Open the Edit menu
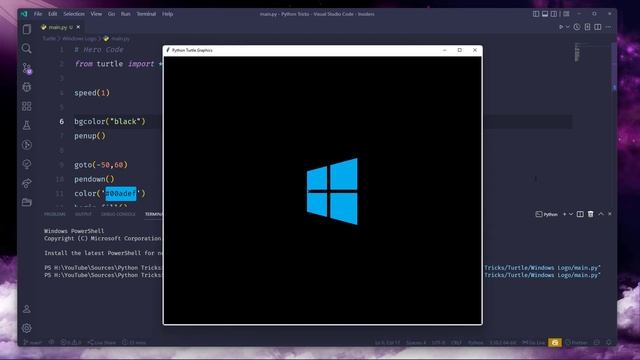 (53, 14)
